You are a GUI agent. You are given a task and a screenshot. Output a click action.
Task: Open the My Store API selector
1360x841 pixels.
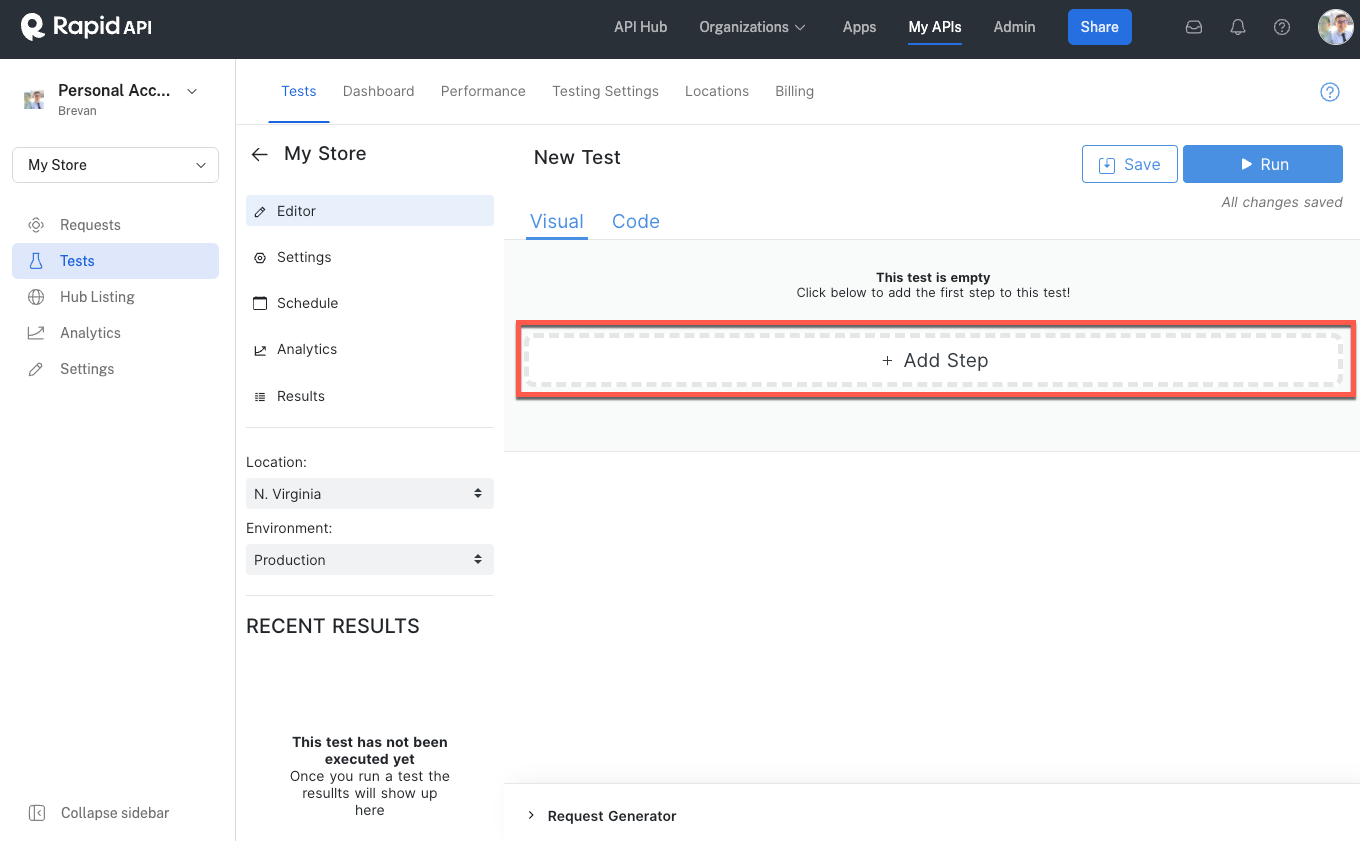(116, 165)
